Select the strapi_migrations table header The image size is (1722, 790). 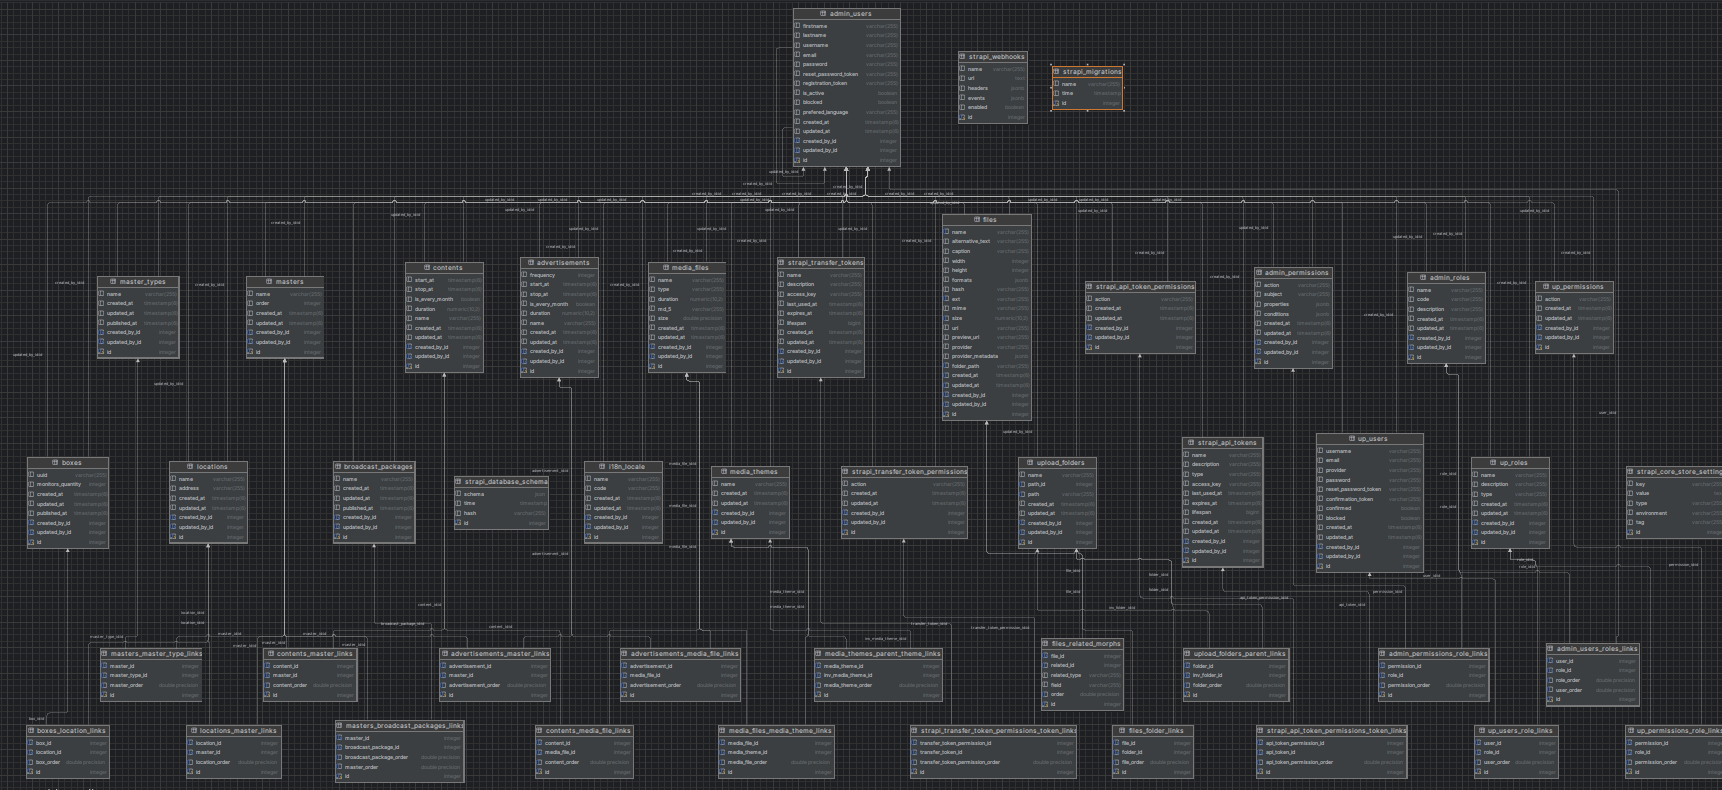1091,72
